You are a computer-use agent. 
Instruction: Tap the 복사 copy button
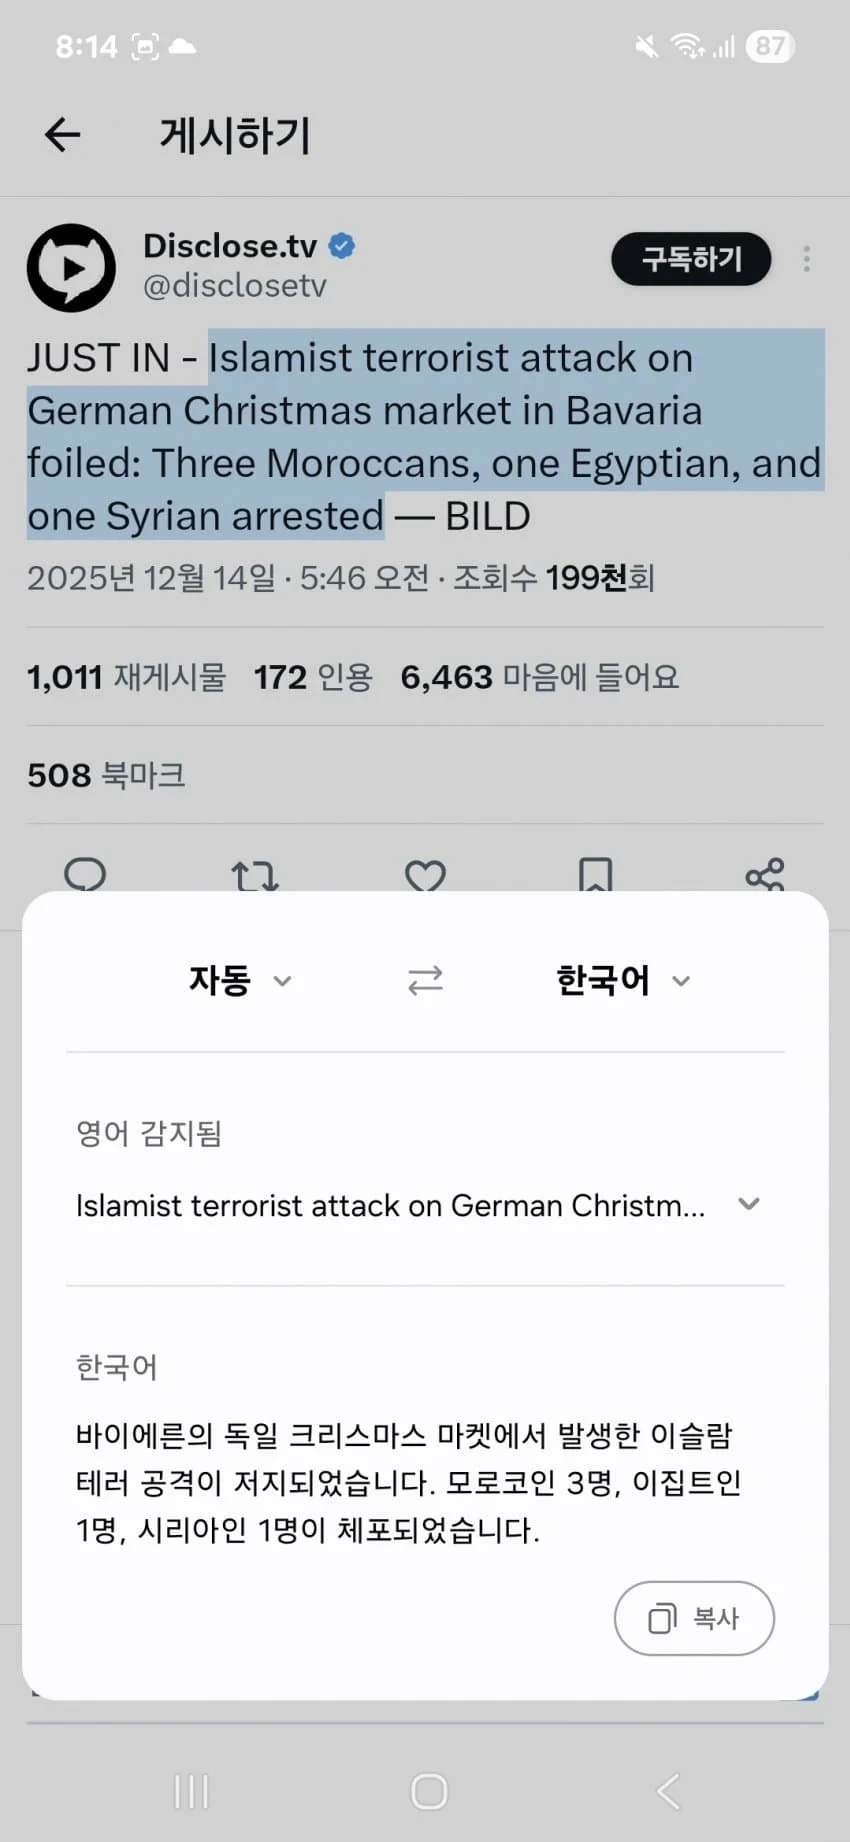694,1618
